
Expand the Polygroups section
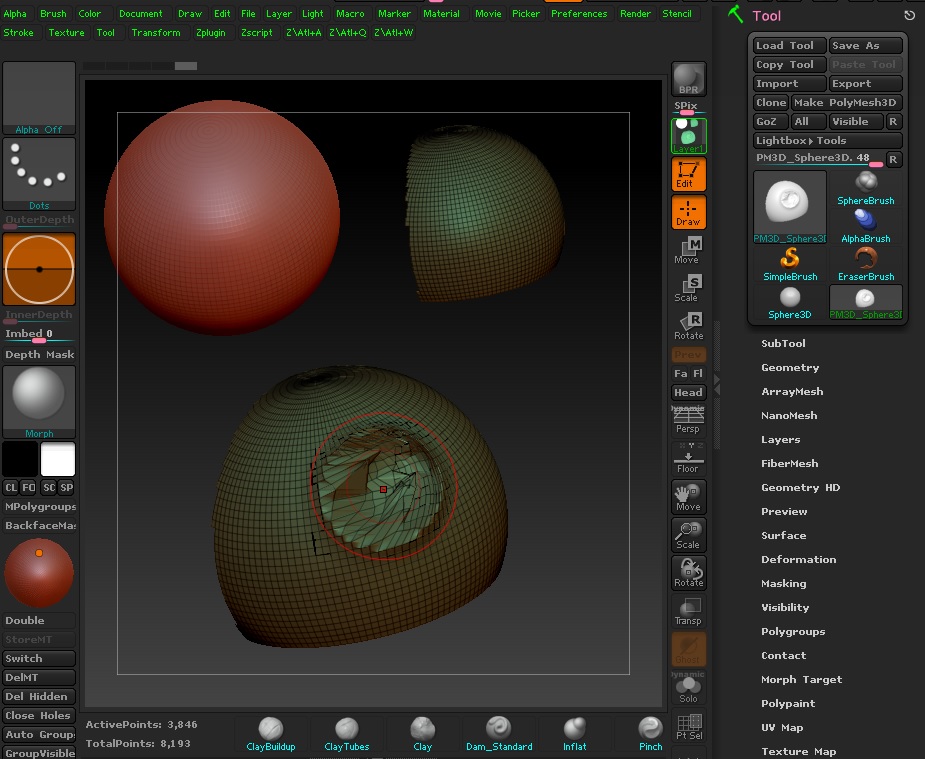click(793, 632)
